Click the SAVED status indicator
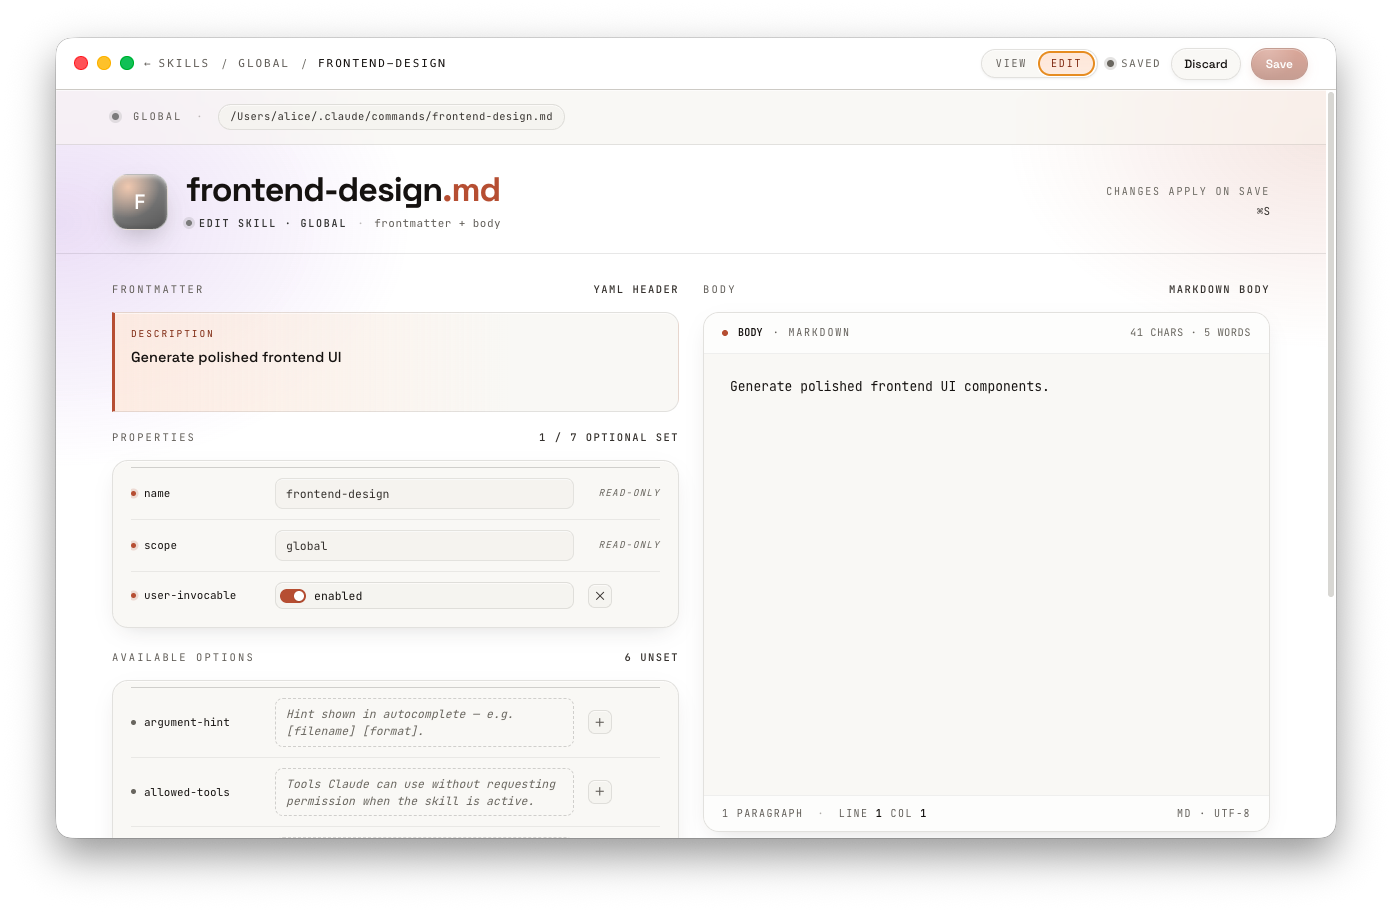Viewport: 1392px width, 912px height. [x=1133, y=63]
